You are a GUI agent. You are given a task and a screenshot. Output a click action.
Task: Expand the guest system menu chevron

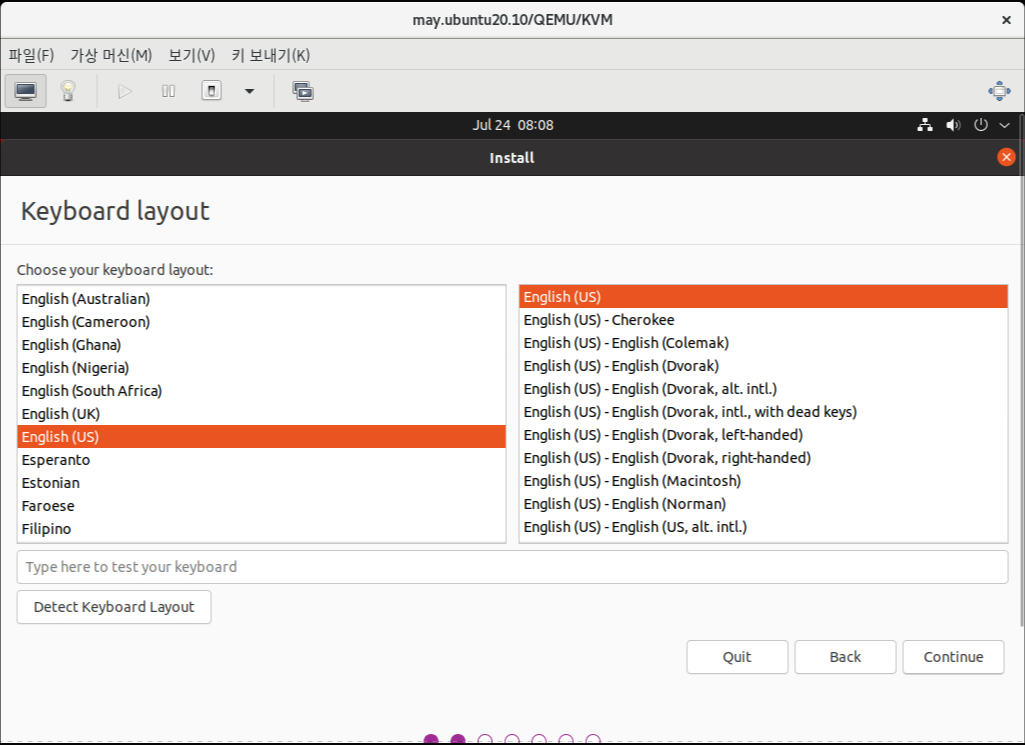pyautogui.click(x=1005, y=125)
